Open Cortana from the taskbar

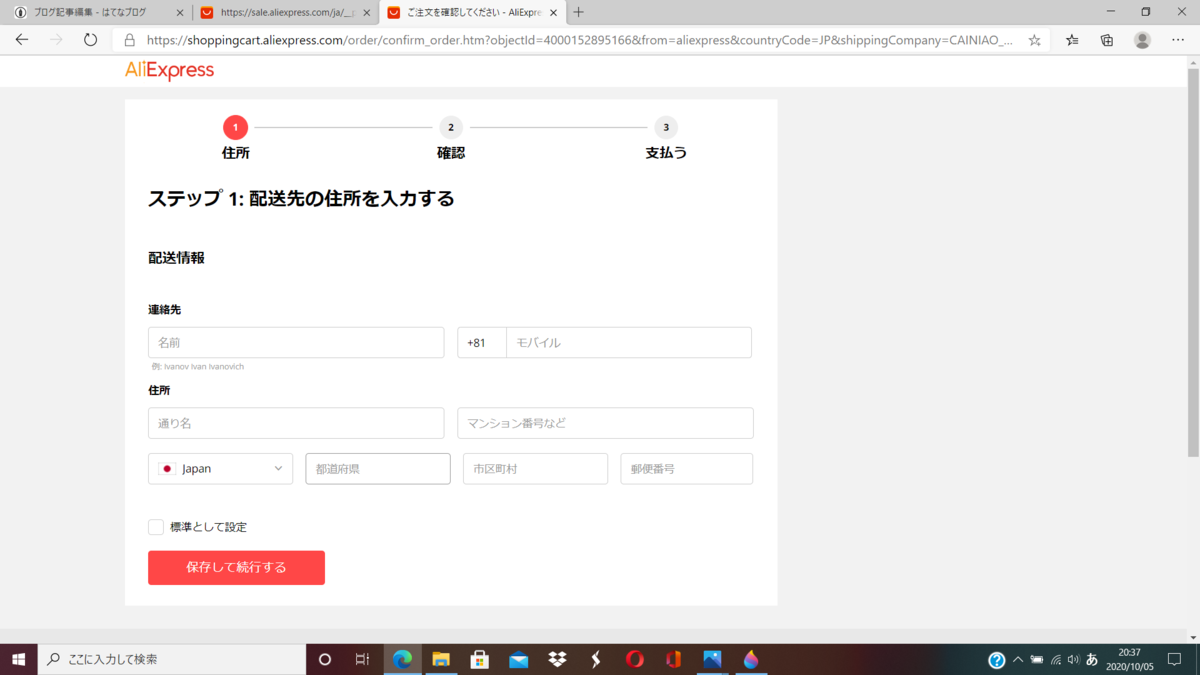point(324,659)
